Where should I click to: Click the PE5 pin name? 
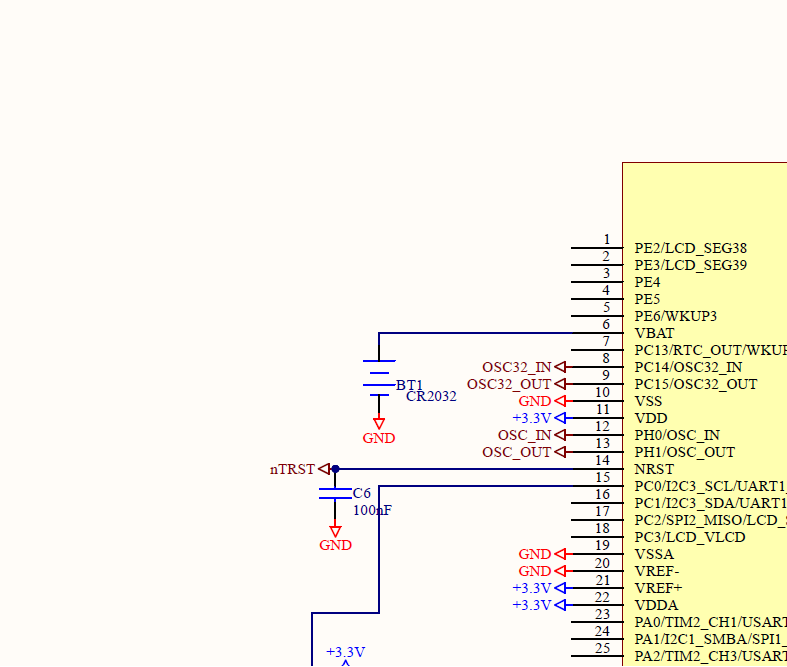(647, 299)
